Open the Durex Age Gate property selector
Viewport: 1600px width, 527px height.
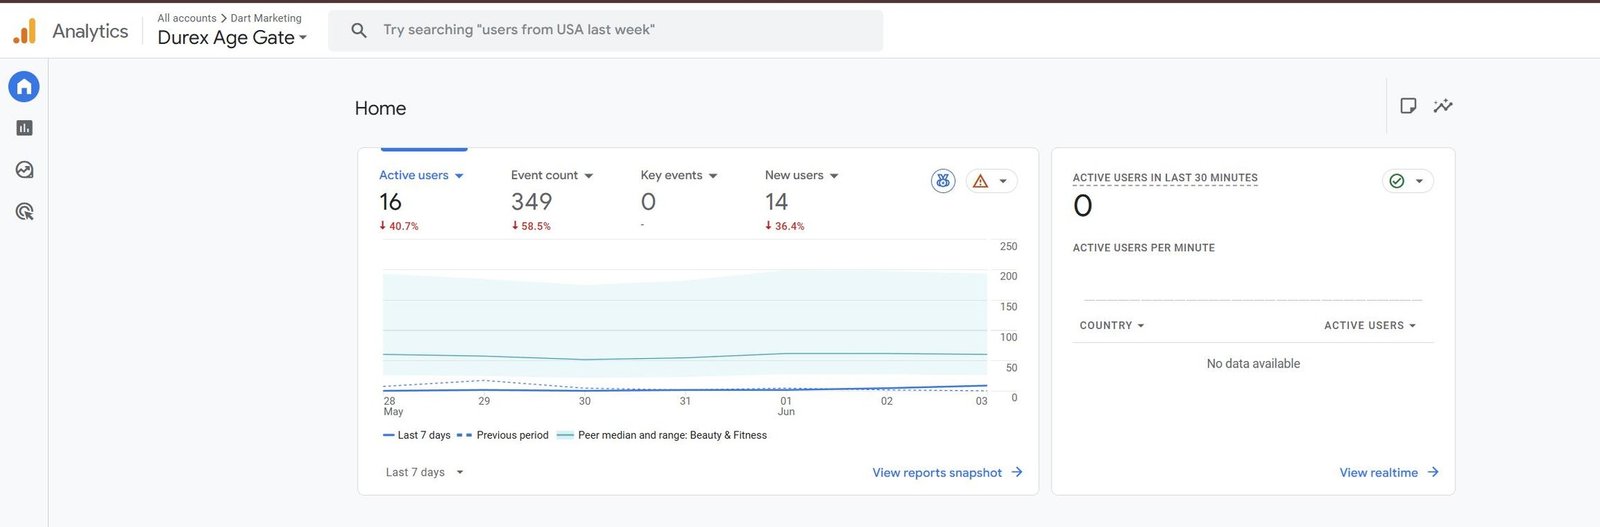232,38
